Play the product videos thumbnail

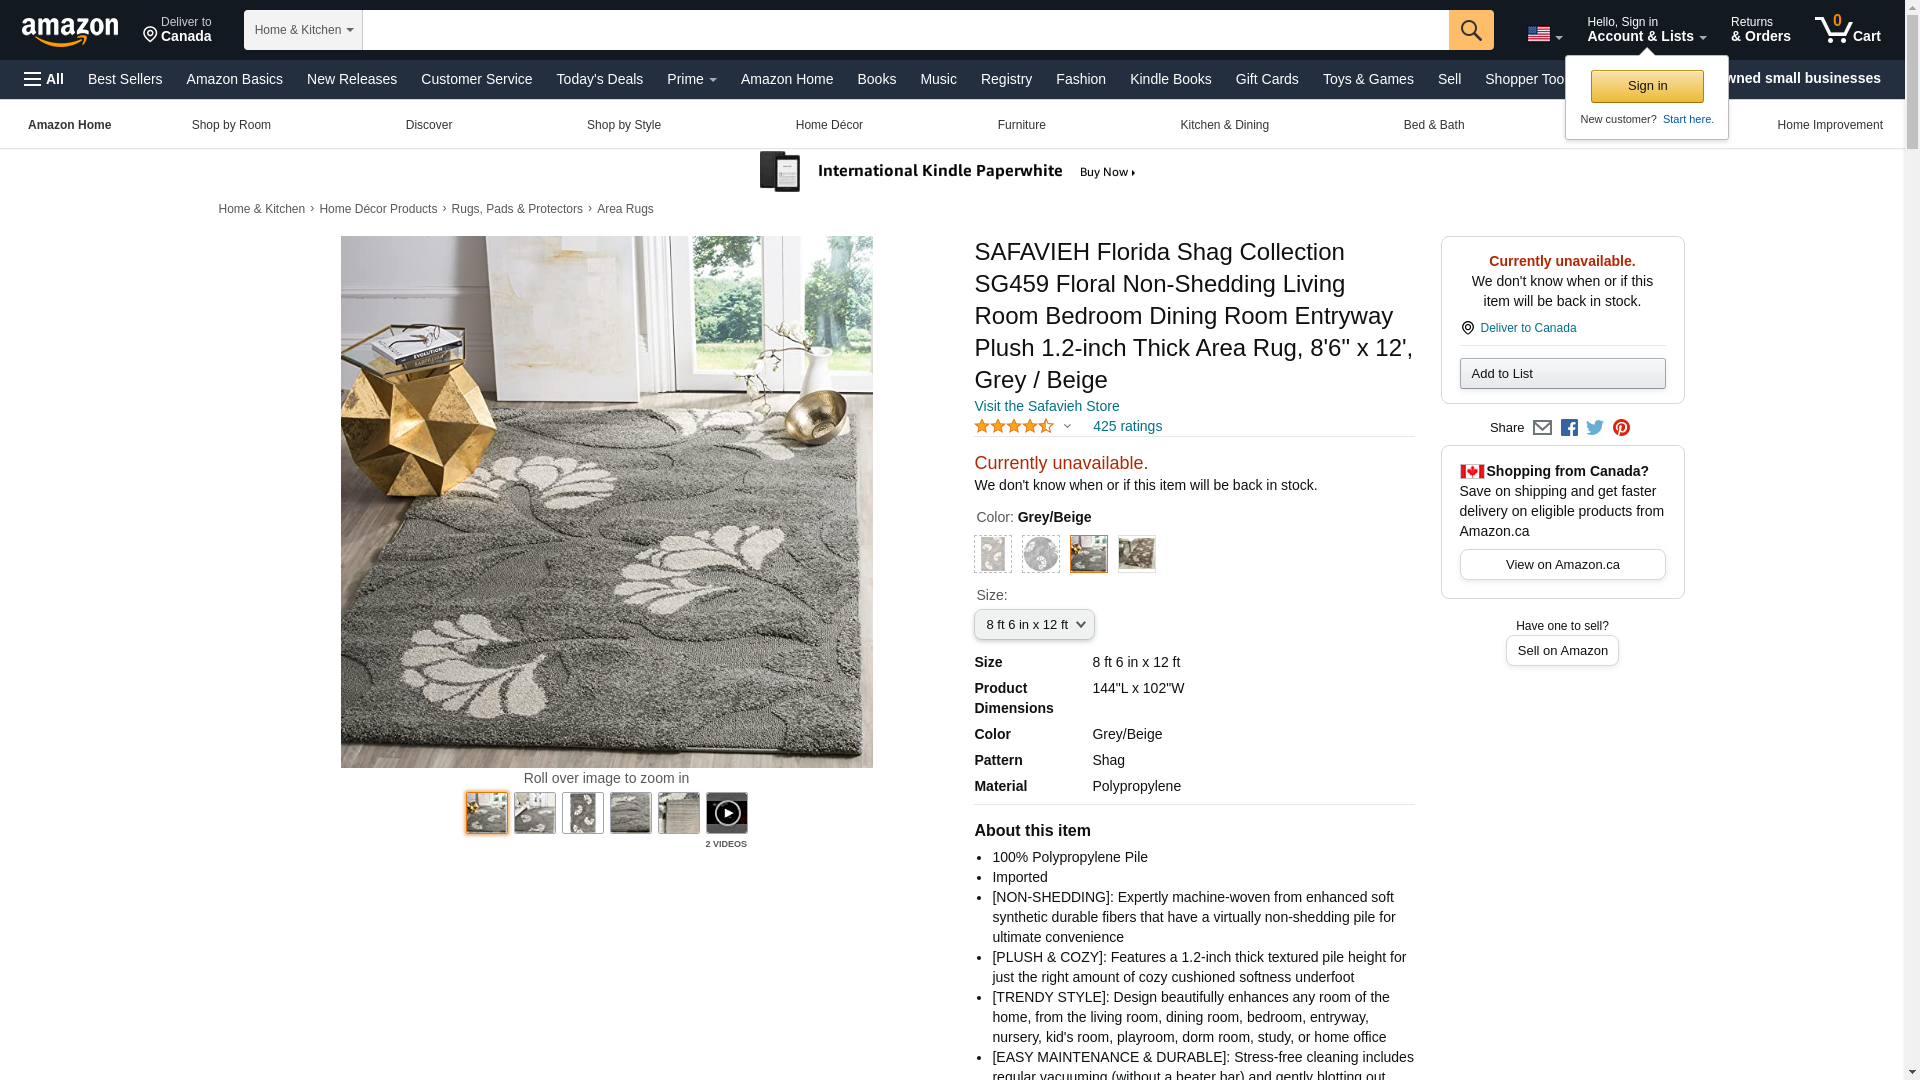click(726, 813)
